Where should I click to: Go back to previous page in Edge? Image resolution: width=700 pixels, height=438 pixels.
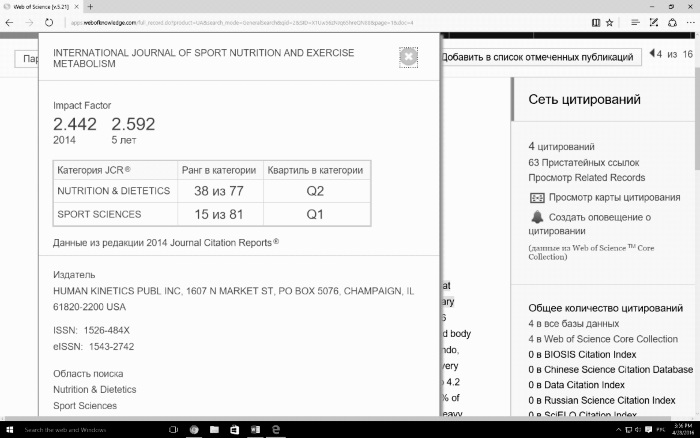click(9, 22)
